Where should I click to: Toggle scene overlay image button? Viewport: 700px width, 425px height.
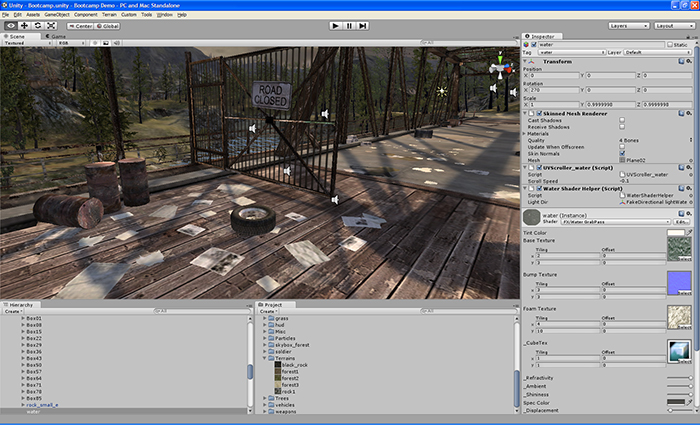point(105,43)
